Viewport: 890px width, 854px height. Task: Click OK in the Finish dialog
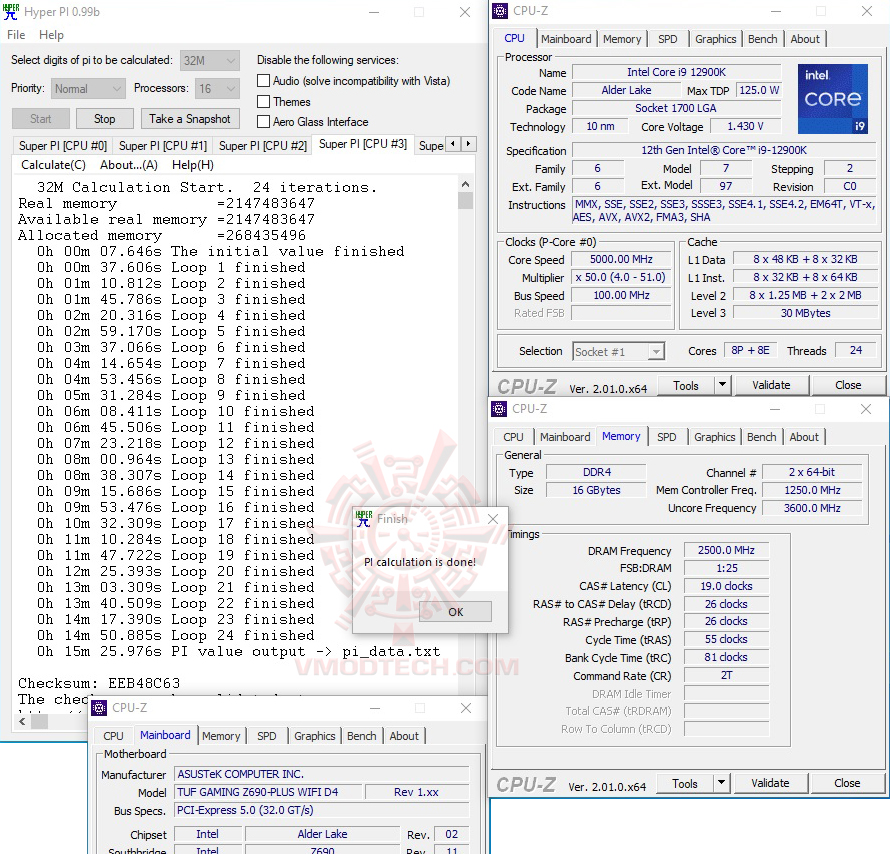455,612
